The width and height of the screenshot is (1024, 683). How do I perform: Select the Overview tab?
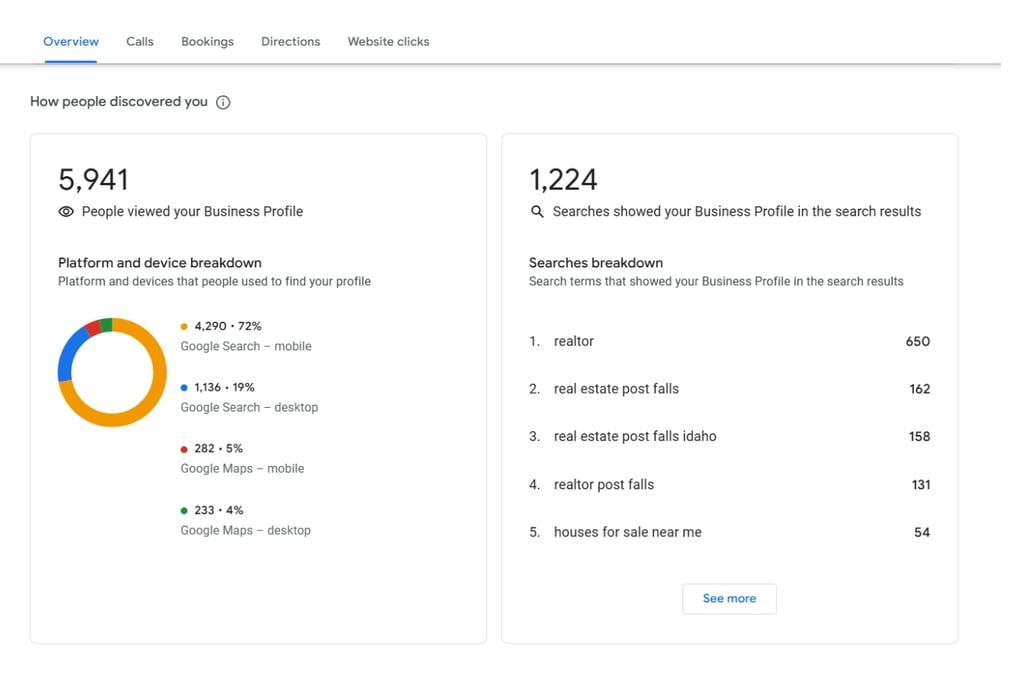71,42
